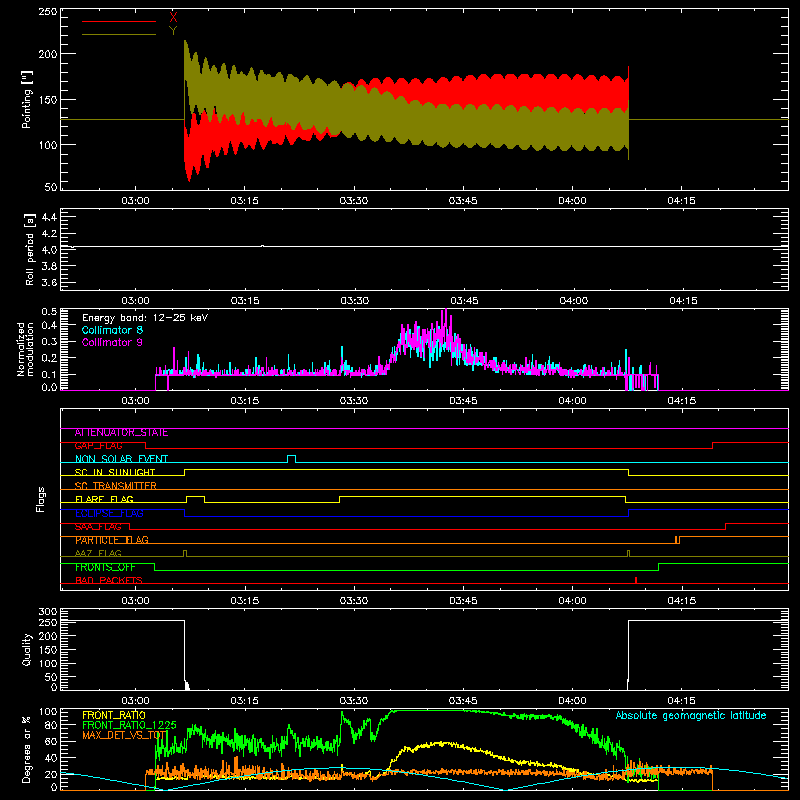
Task: Click the 40 tick on Degrees axis
Action: [x=51, y=758]
